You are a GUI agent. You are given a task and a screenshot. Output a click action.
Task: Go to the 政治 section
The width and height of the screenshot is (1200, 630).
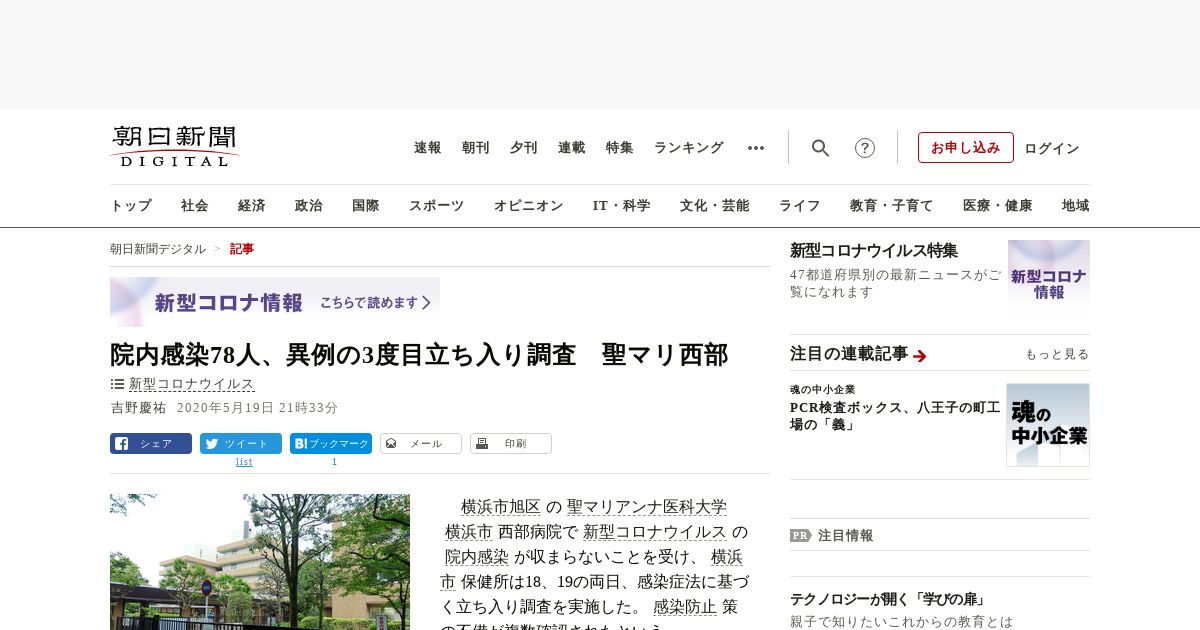click(x=309, y=206)
